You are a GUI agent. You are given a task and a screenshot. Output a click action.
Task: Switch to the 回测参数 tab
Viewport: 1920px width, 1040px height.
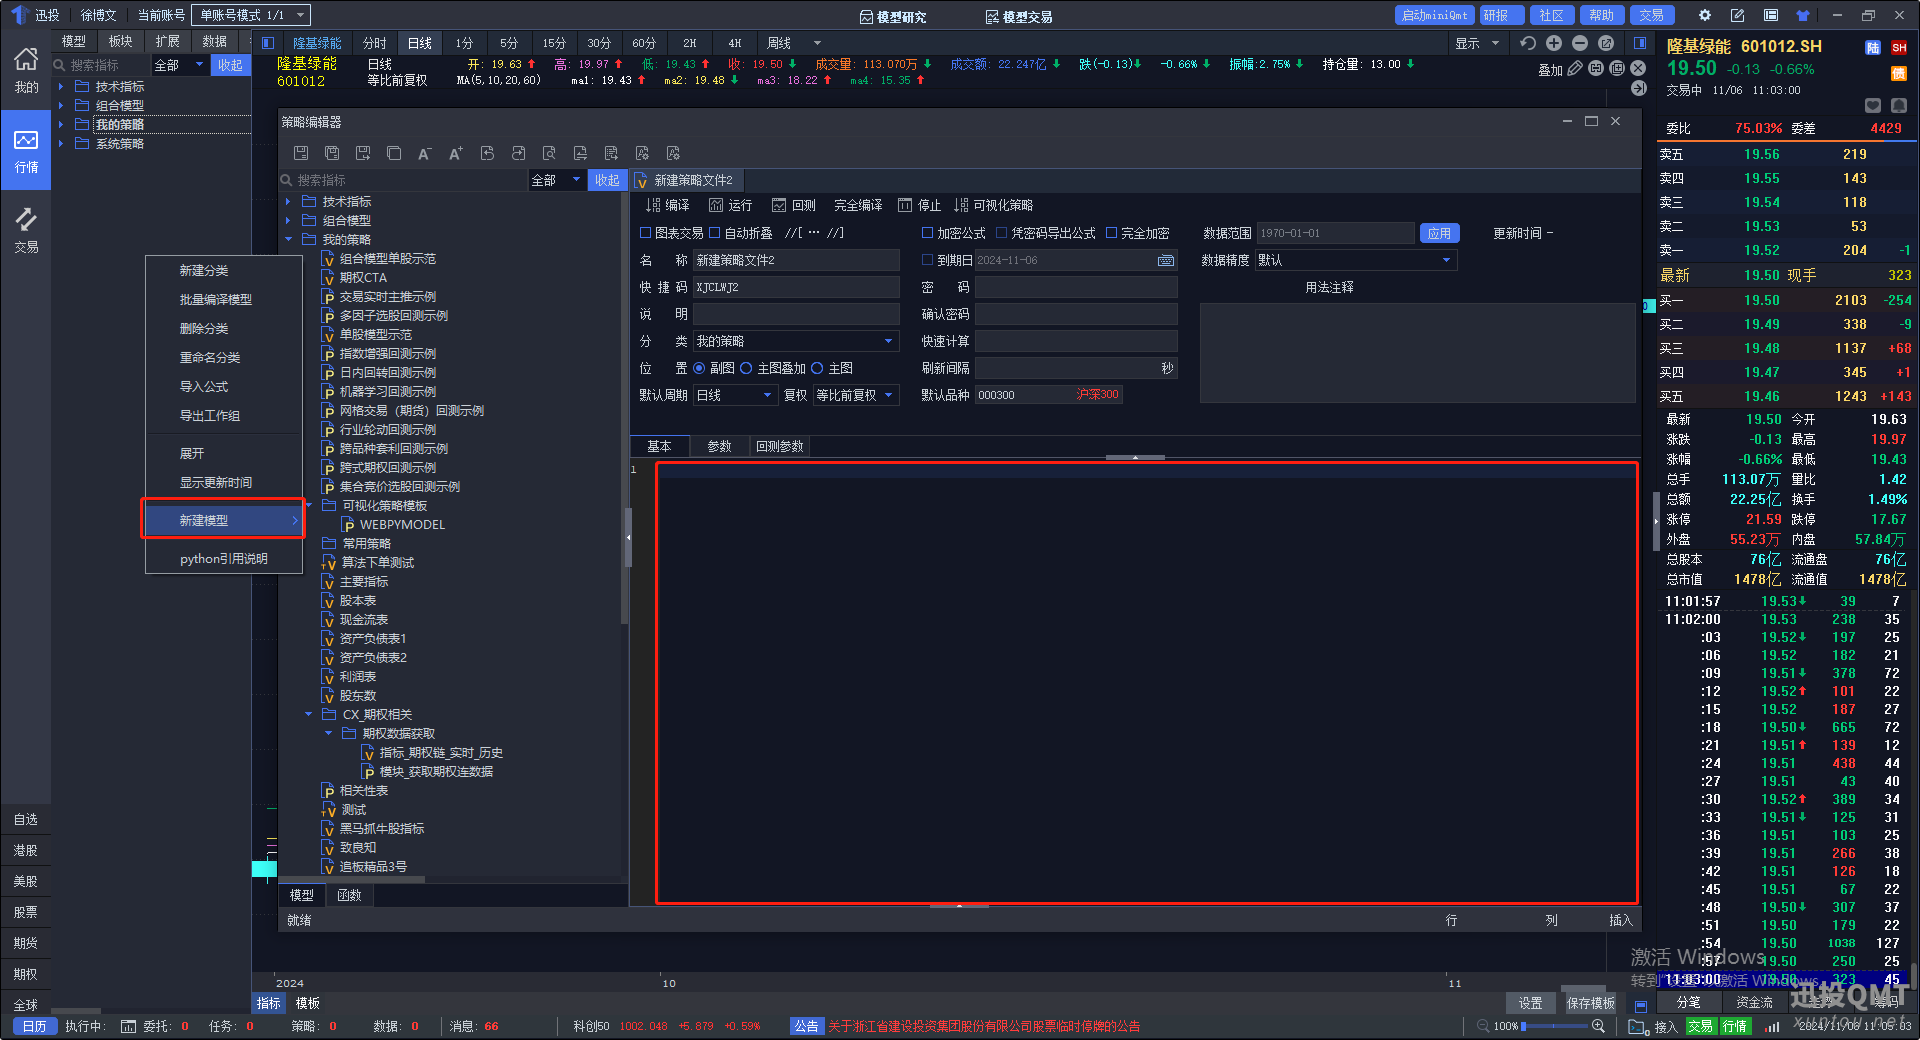pos(779,446)
